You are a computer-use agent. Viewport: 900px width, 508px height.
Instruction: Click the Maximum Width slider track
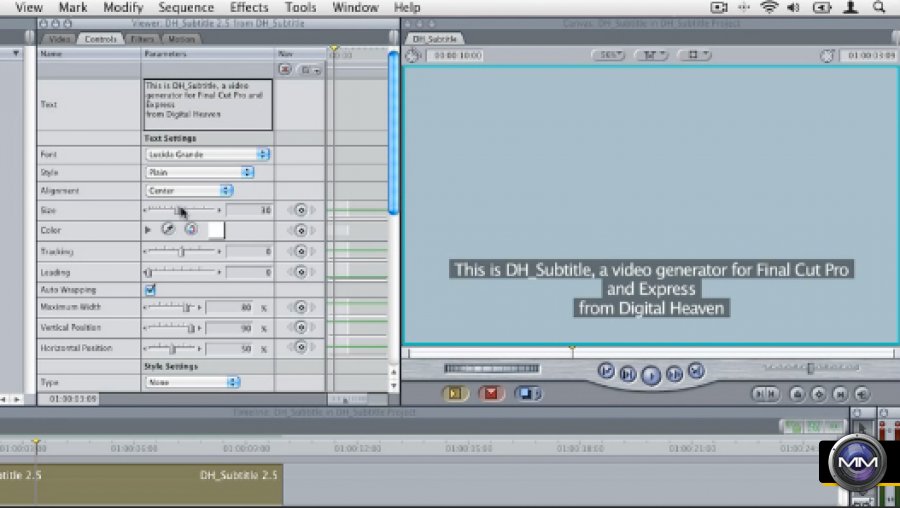[172, 307]
